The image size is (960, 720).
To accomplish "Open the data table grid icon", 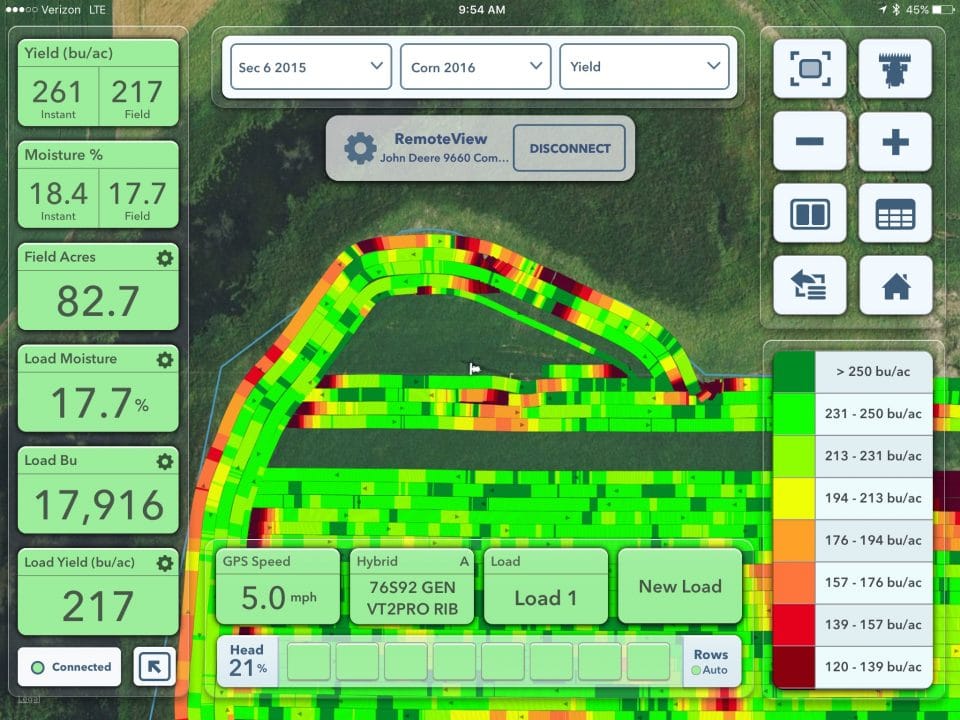I will click(895, 213).
